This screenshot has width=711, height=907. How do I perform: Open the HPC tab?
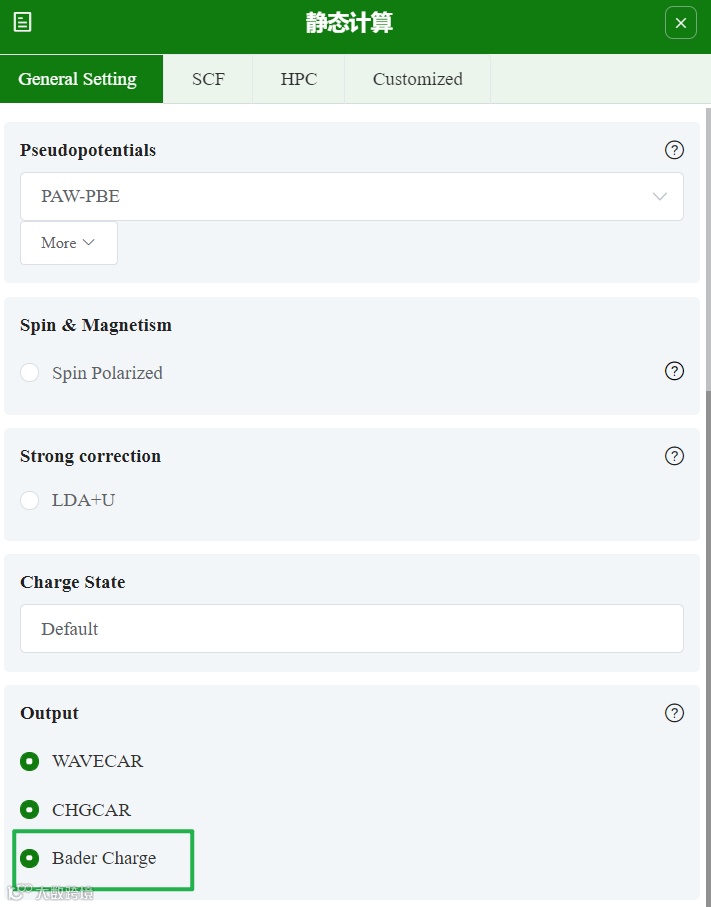pyautogui.click(x=298, y=79)
